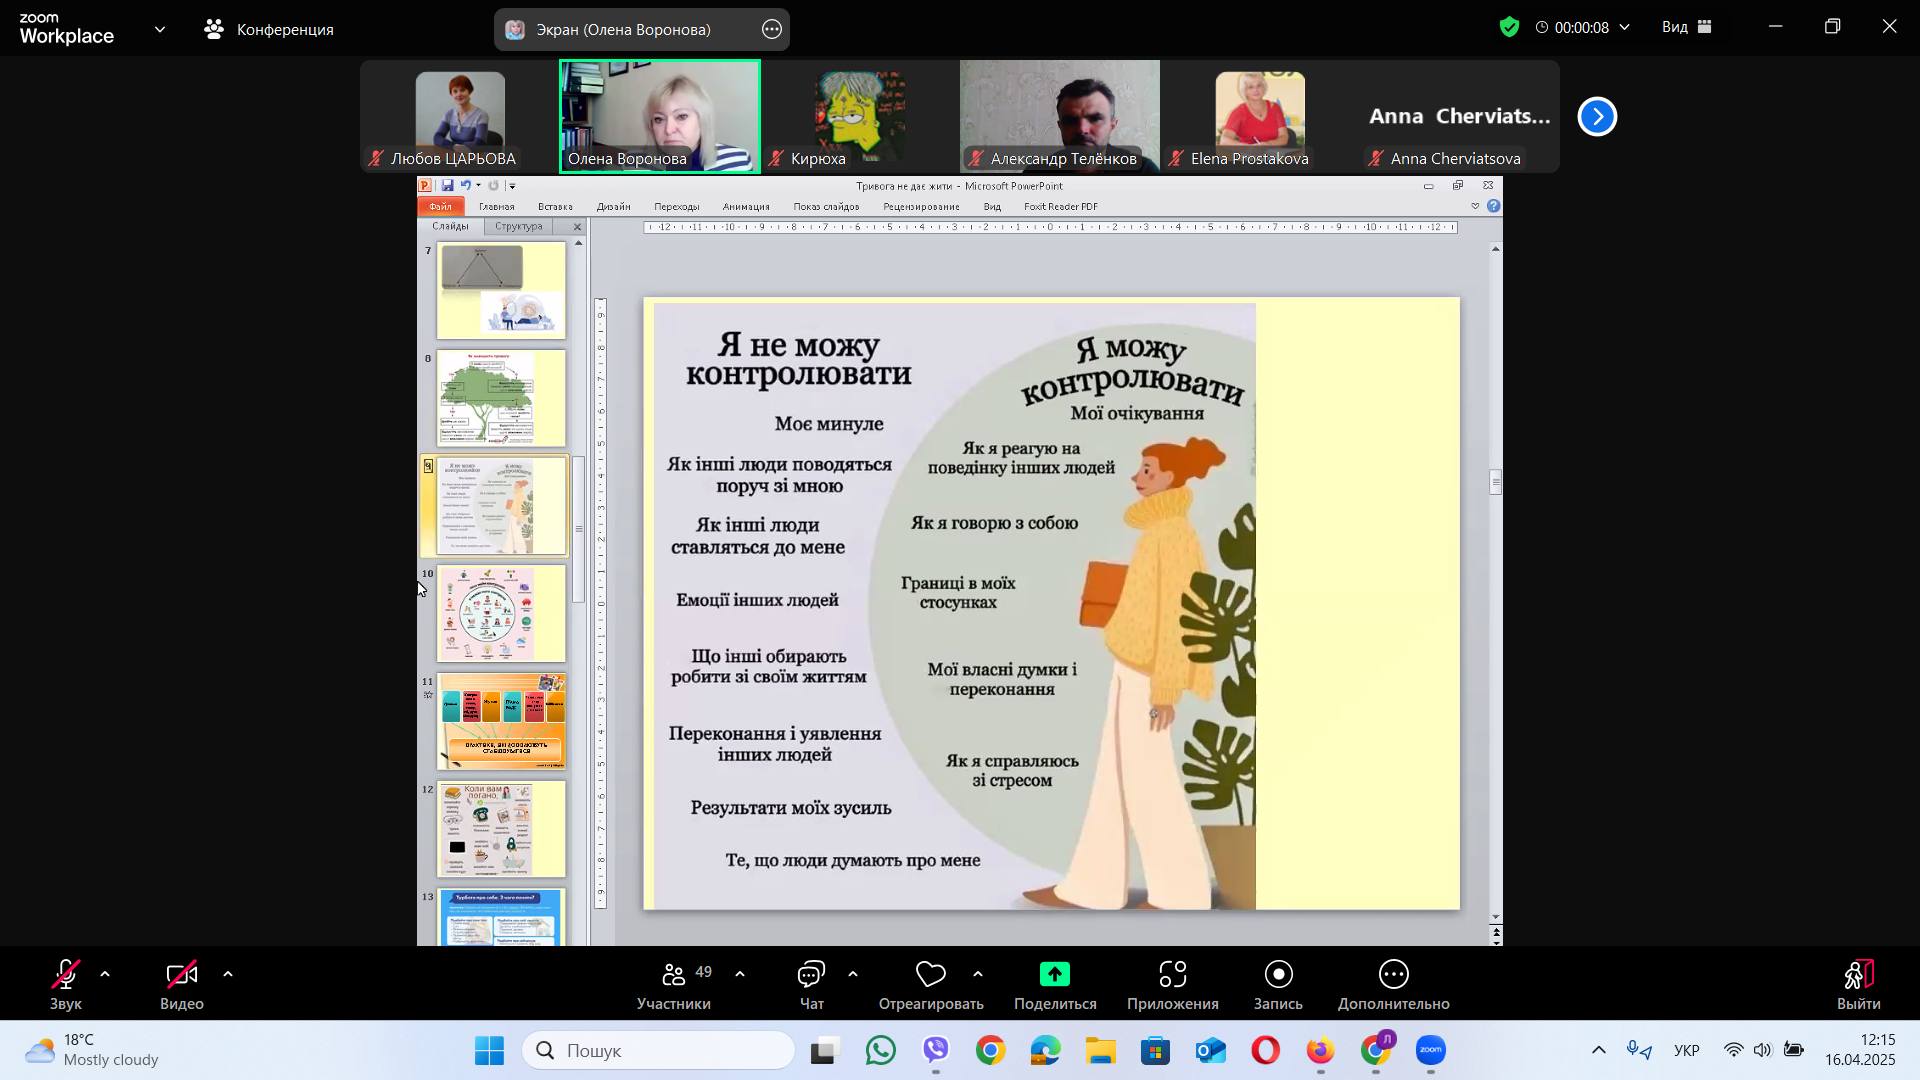Expand video settings arrow next to camera
1920x1080 pixels.
(228, 974)
